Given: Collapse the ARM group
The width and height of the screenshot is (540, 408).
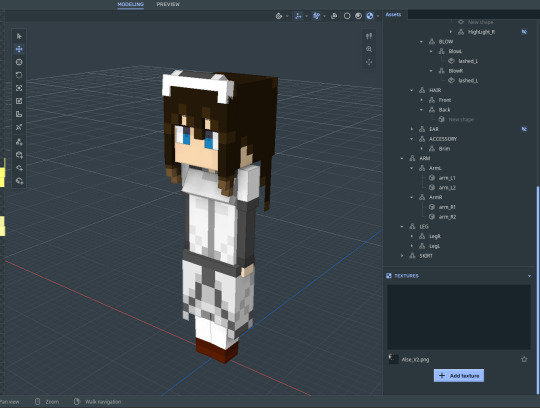Looking at the screenshot, I should [402, 158].
